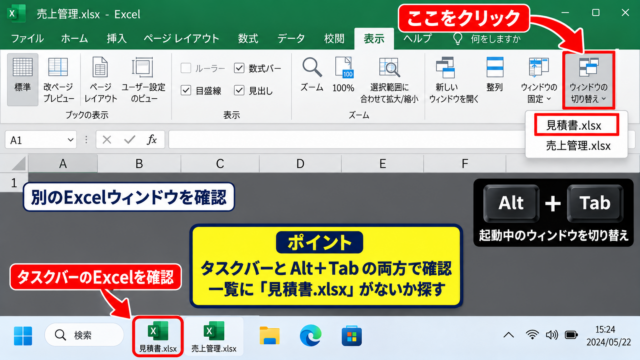Open ウィンドウの固定 freeze panes dropdown
Screen dimensions: 640x360
[539, 80]
